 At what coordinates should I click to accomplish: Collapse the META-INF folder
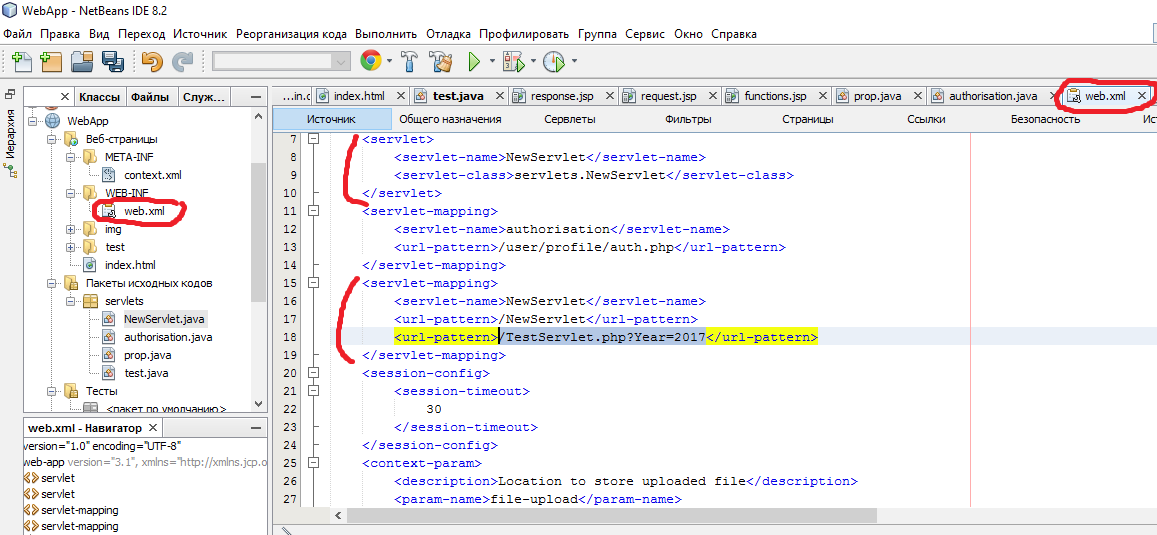click(x=71, y=156)
